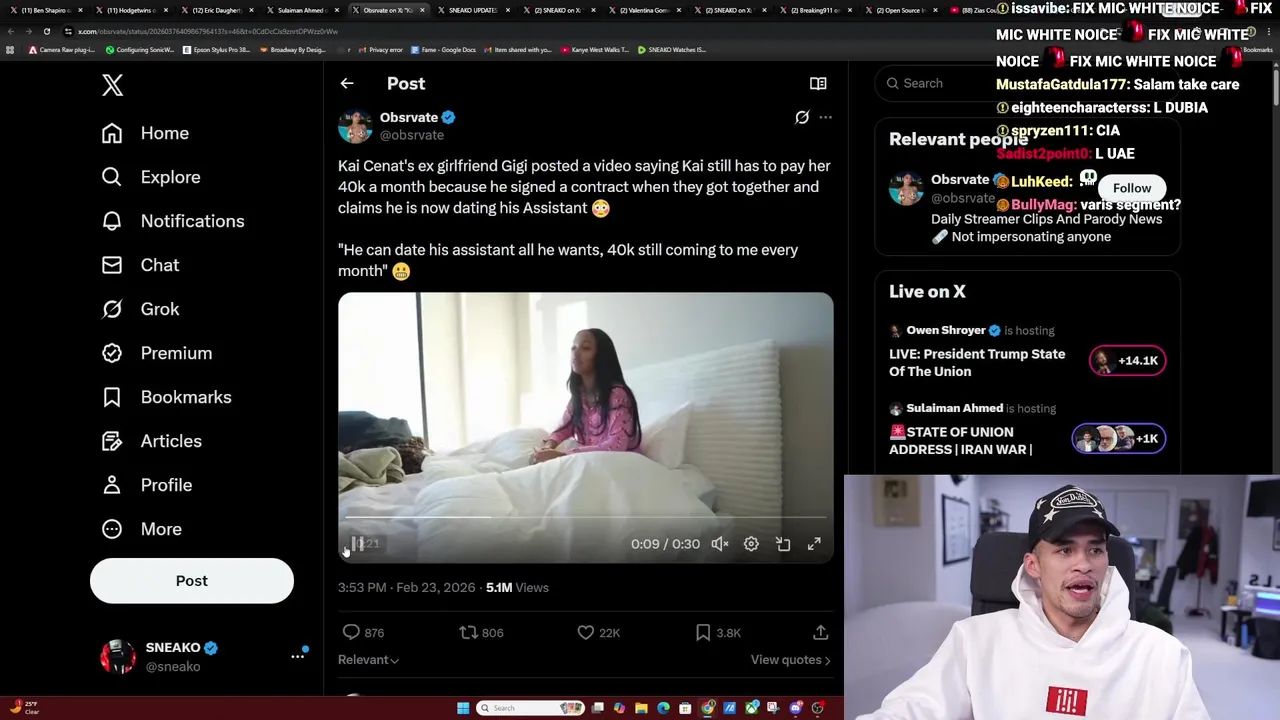Screen dimensions: 1280x720
Task: Click the +14.1K listeners badge
Action: 1127,361
